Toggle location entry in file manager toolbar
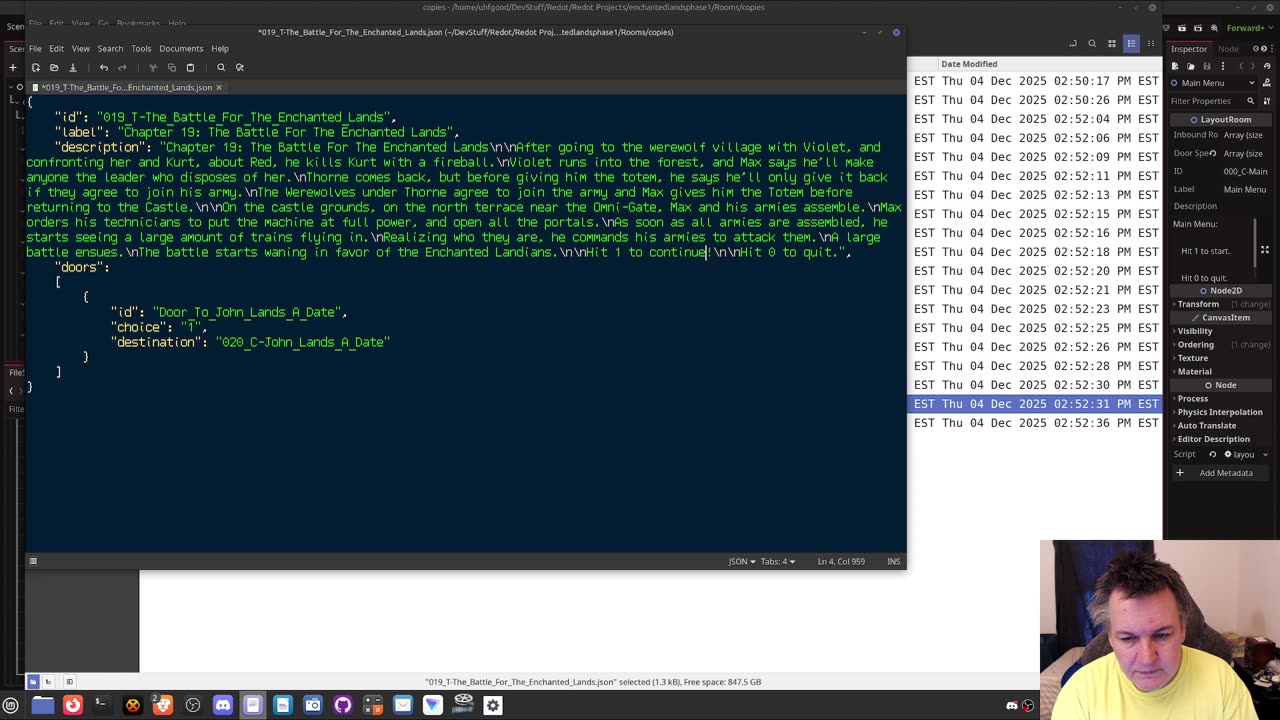The height and width of the screenshot is (720, 1280). 1073,43
